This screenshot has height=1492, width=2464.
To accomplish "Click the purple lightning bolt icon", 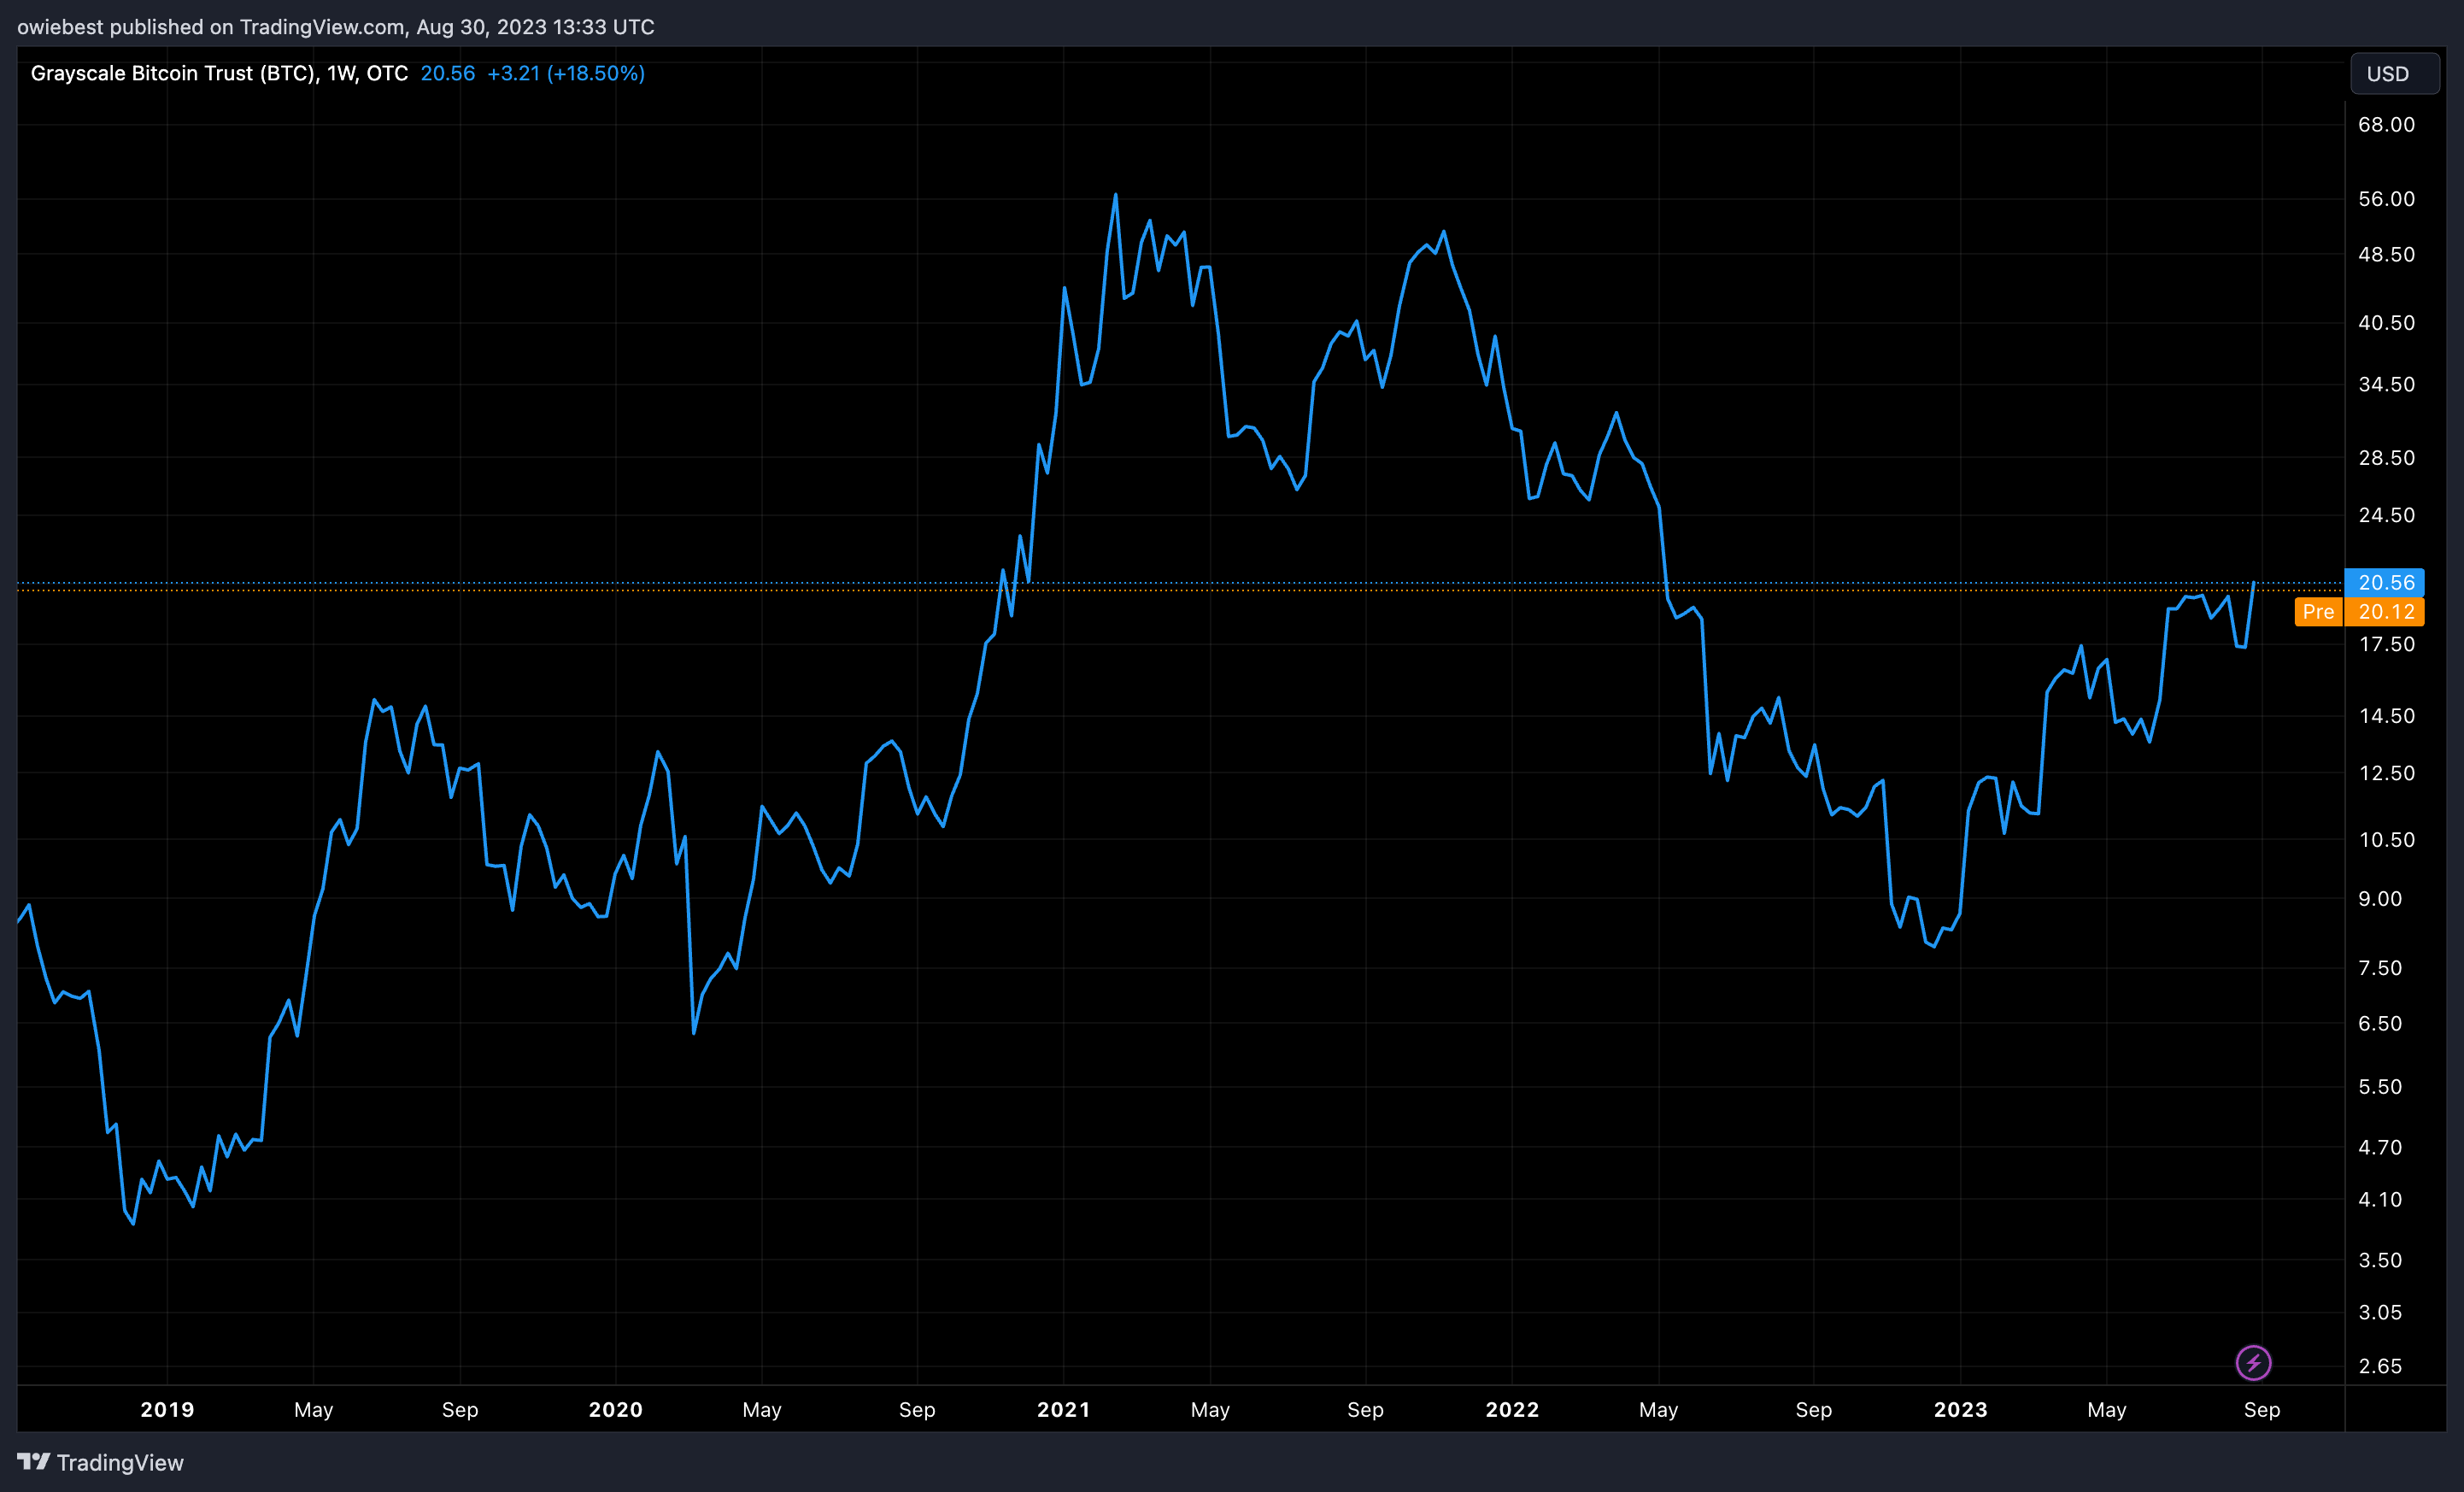I will 2253,1362.
